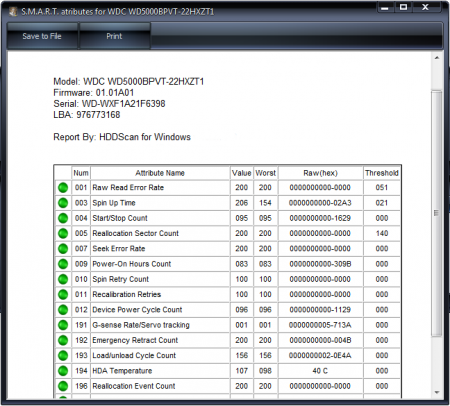Select the Spin Up Time attribute name
450x406 pixels.
point(114,203)
